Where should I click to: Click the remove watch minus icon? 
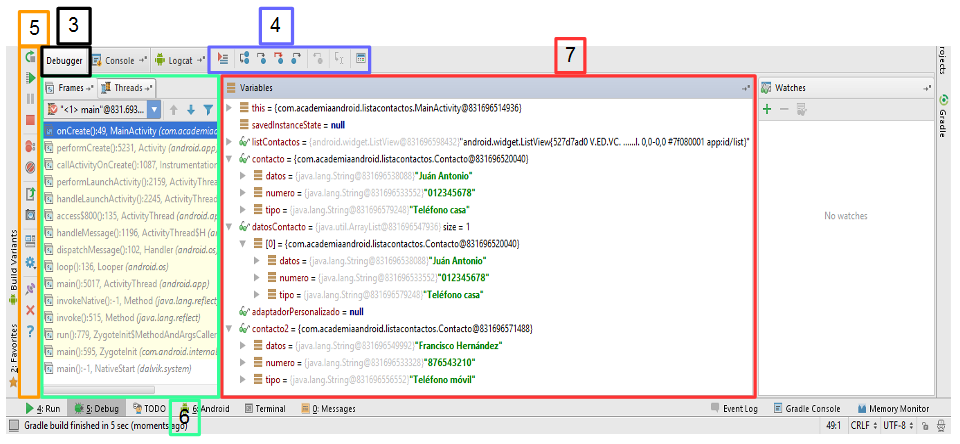coord(783,110)
